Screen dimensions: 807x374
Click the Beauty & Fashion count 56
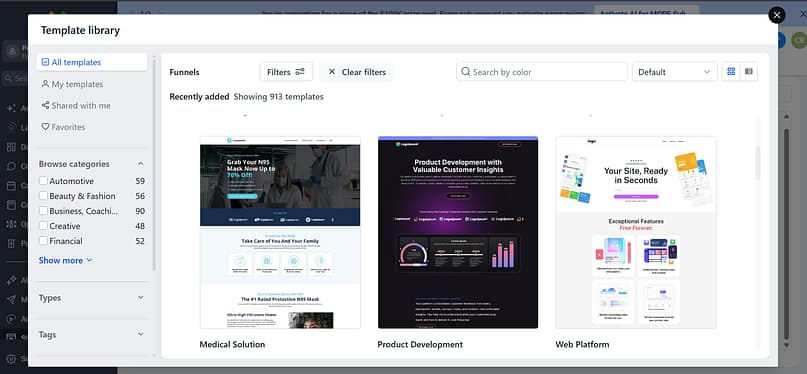click(x=140, y=196)
